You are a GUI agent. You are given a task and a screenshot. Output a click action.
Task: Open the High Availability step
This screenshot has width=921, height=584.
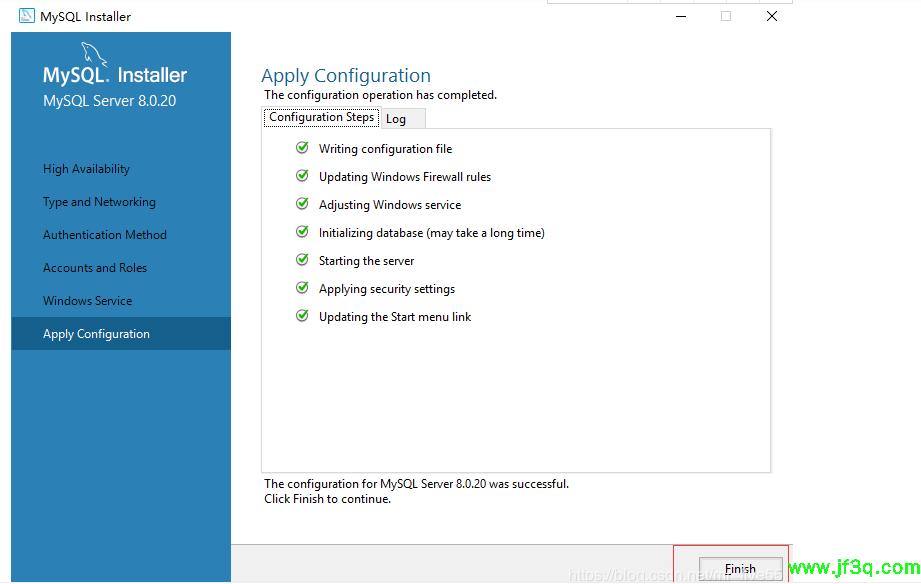coord(86,169)
